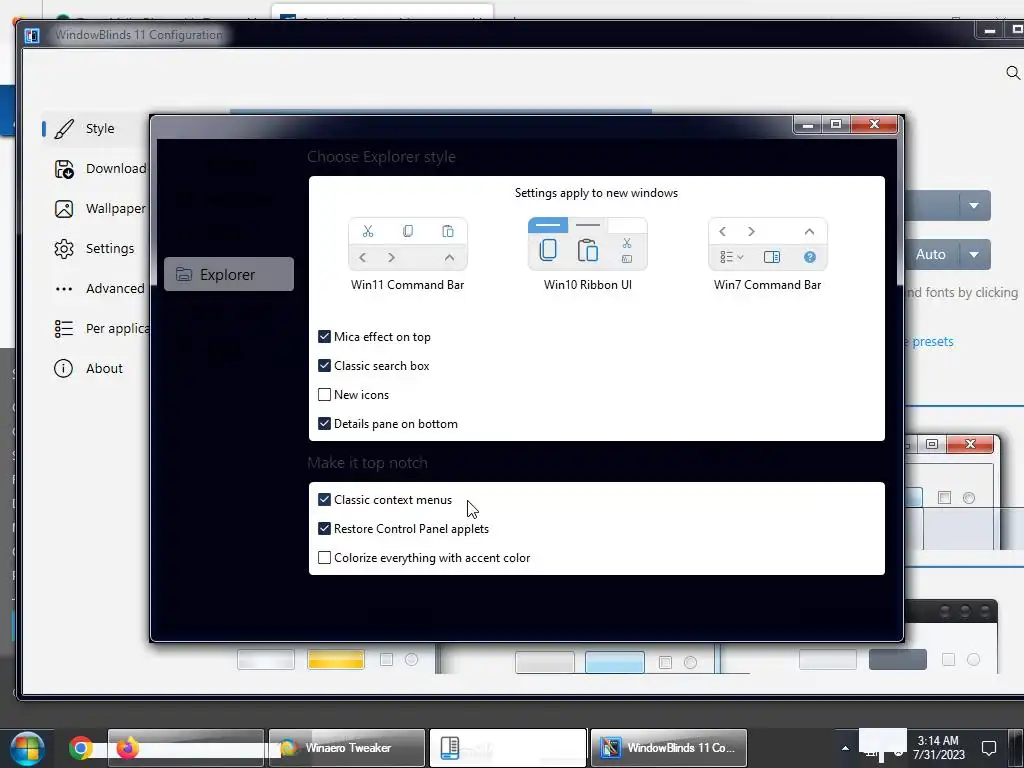This screenshot has height=768, width=1024.
Task: Expand the Auto dropdown arrow
Action: (974, 254)
